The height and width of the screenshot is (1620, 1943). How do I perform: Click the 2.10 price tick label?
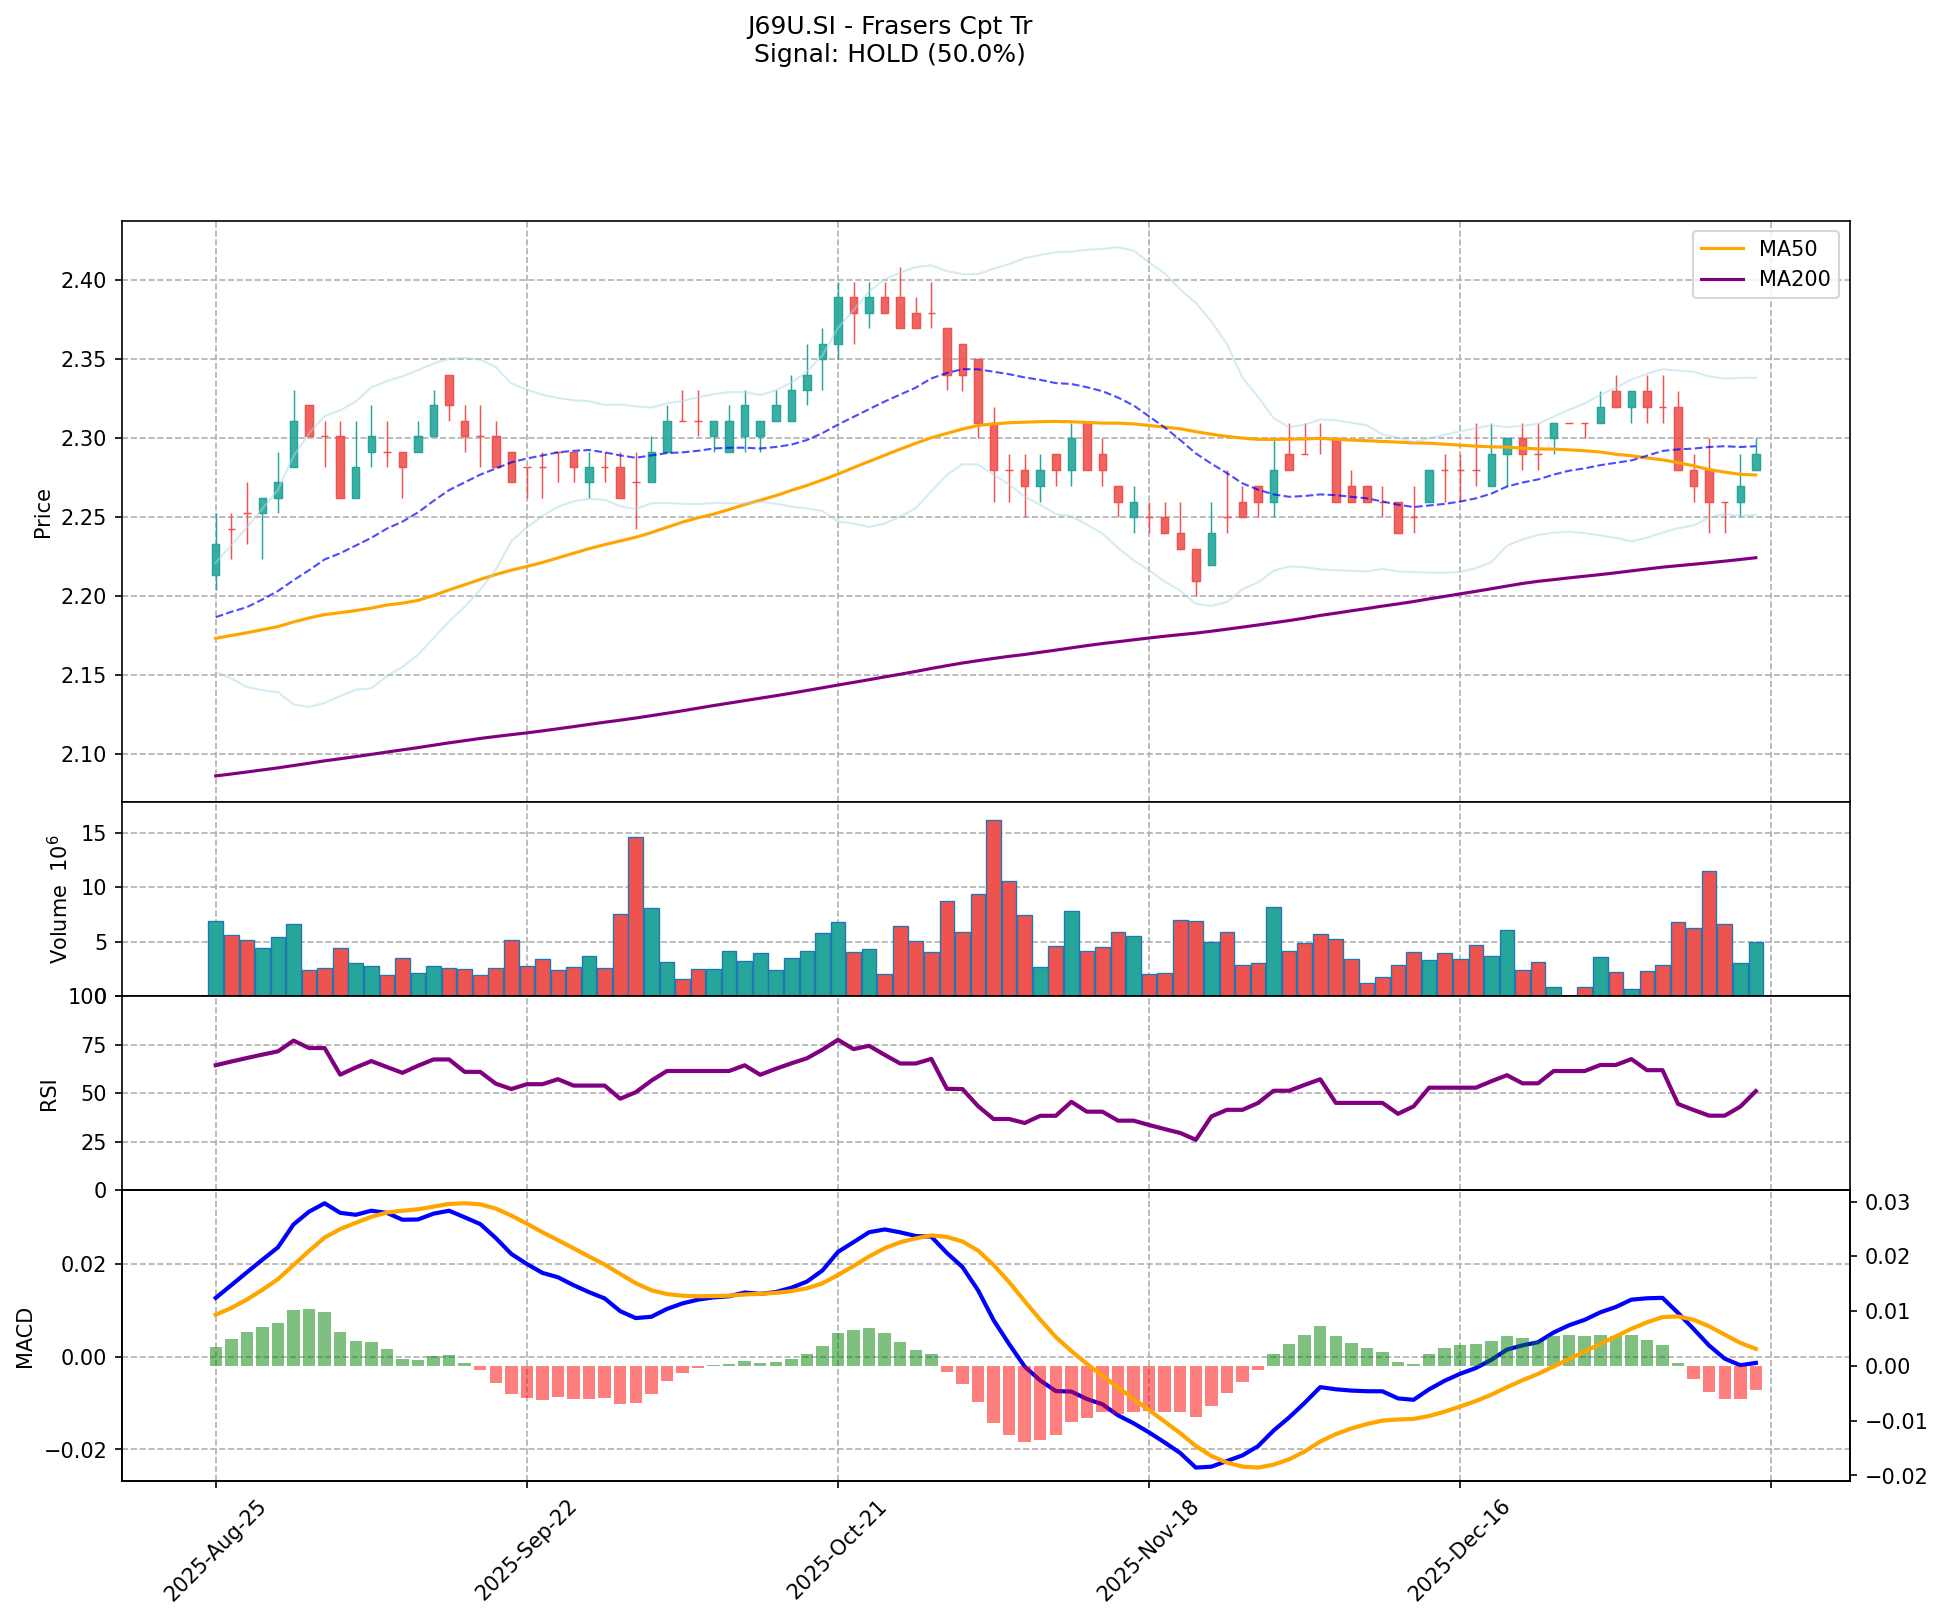(84, 755)
